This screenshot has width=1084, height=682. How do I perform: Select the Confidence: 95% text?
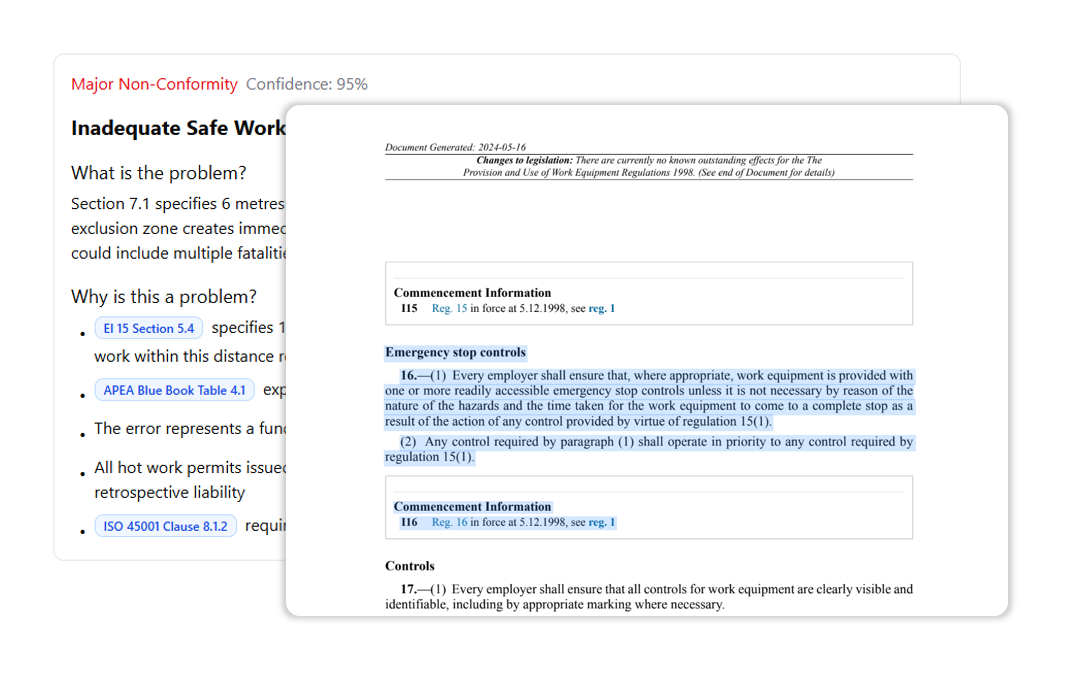(x=307, y=84)
